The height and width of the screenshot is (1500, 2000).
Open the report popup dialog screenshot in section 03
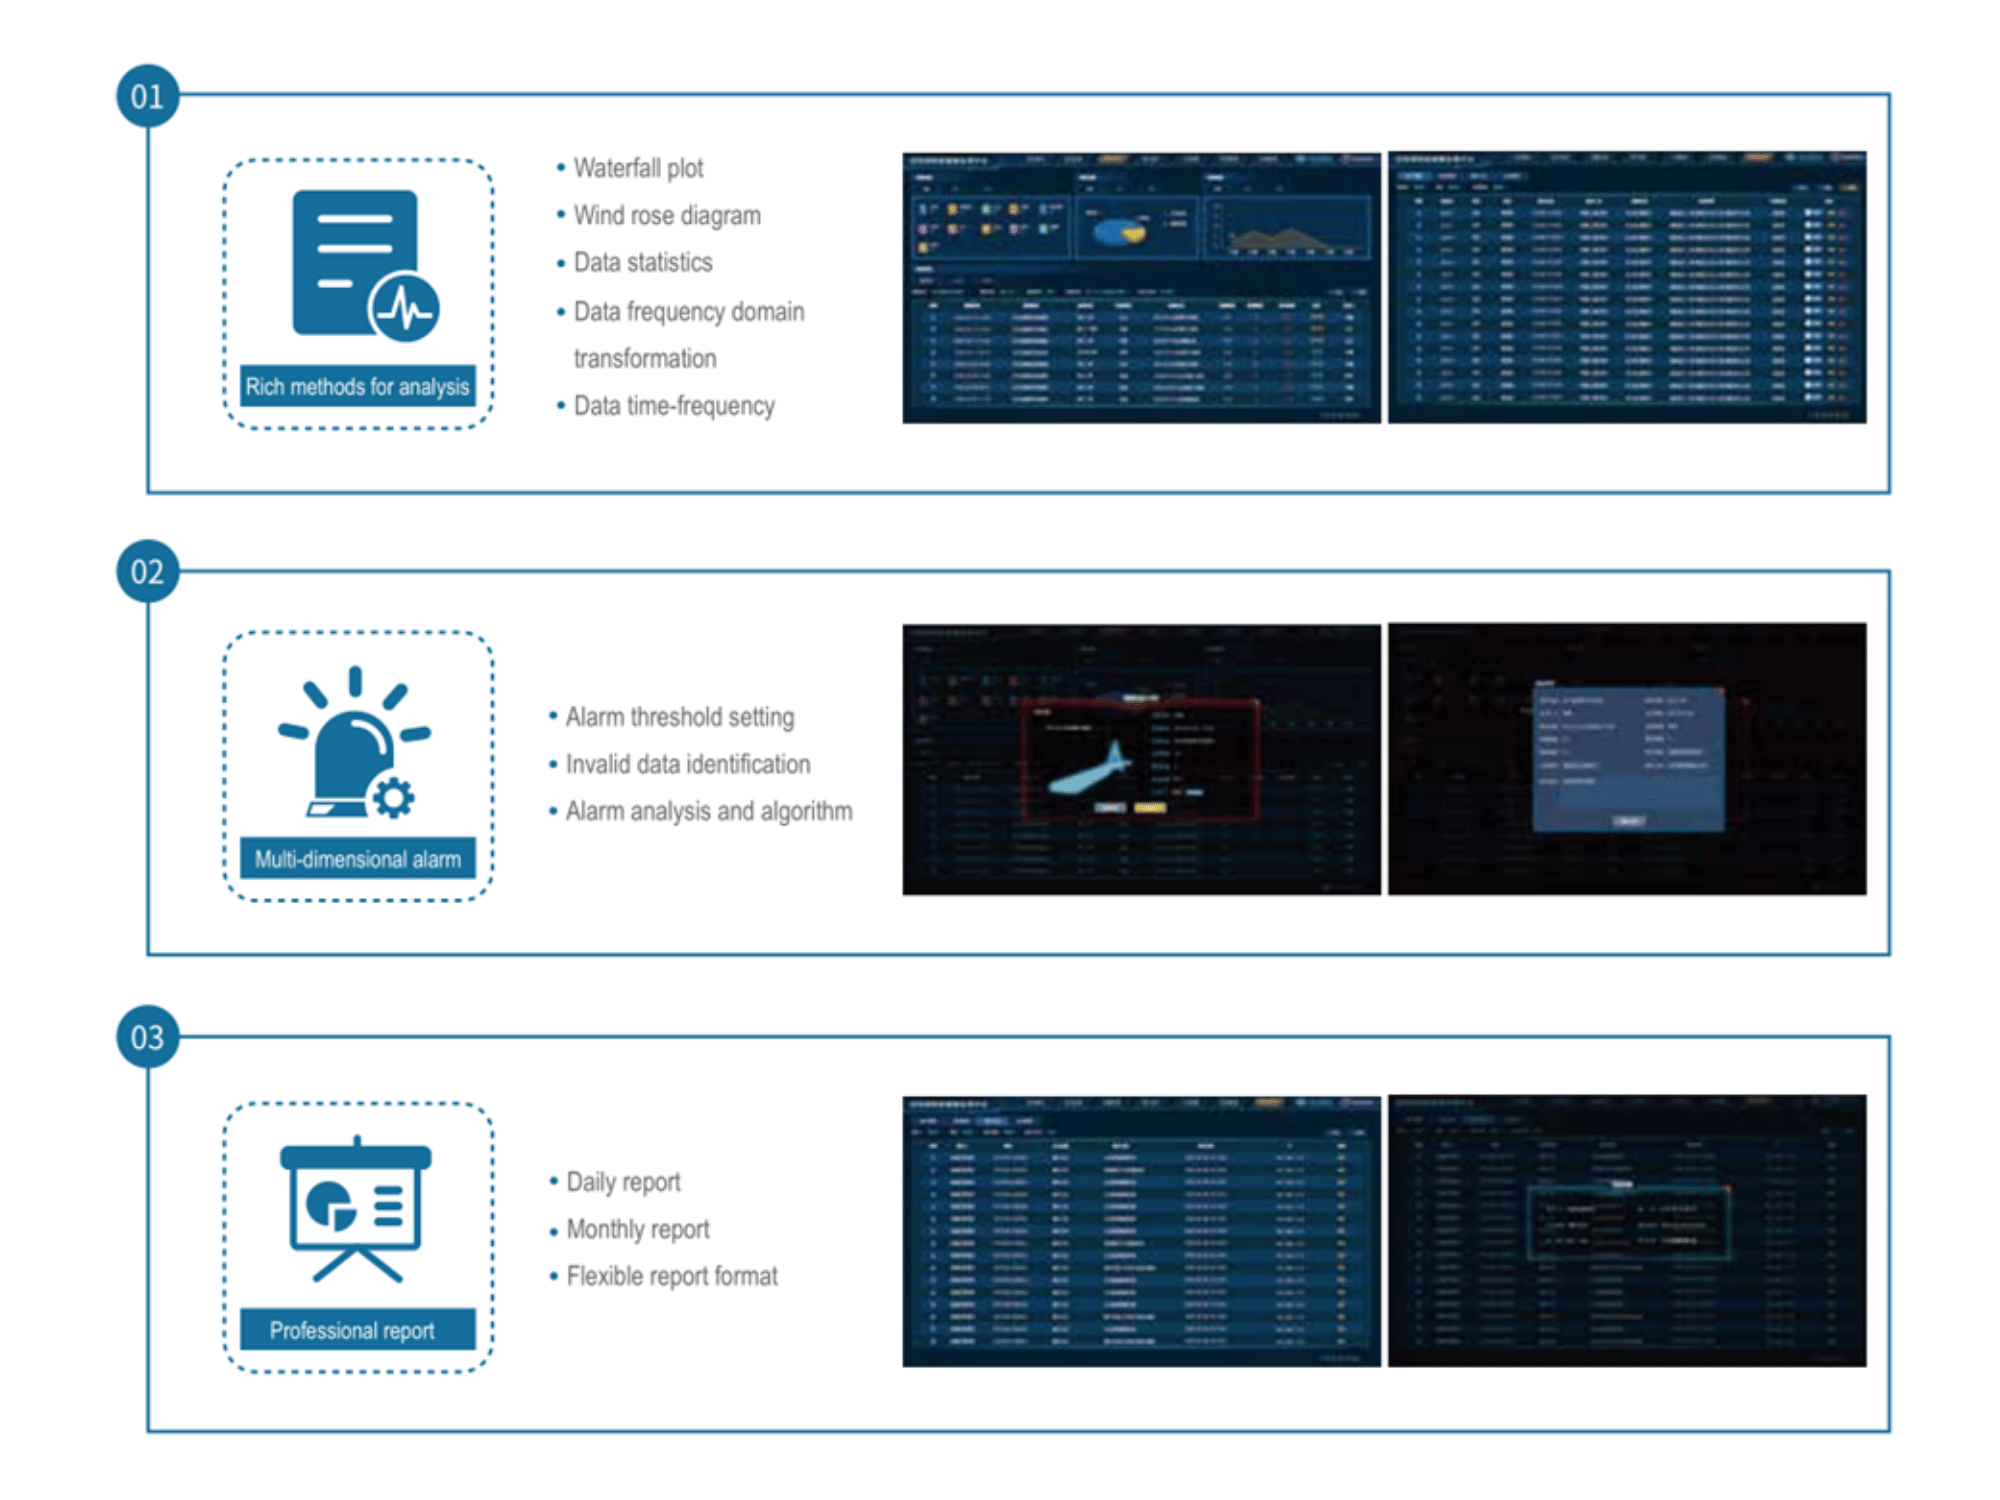[1627, 1231]
